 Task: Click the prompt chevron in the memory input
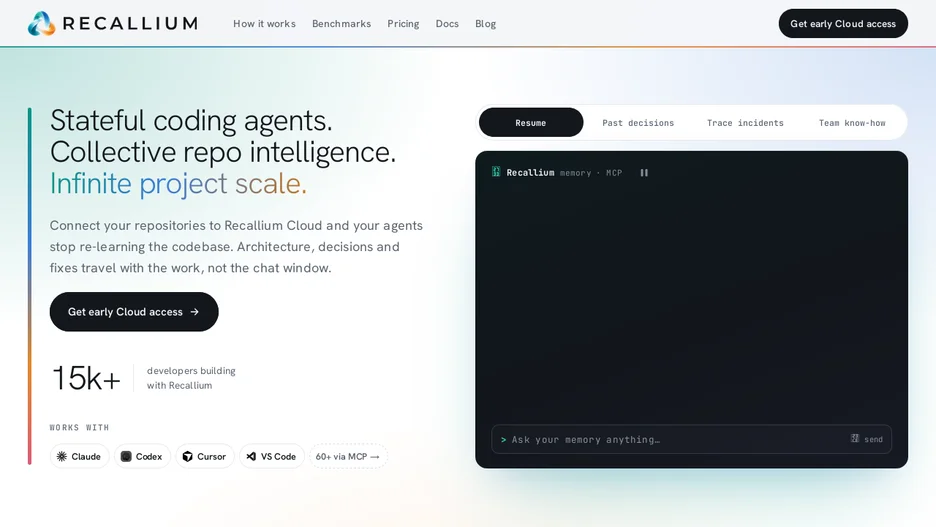click(x=503, y=439)
